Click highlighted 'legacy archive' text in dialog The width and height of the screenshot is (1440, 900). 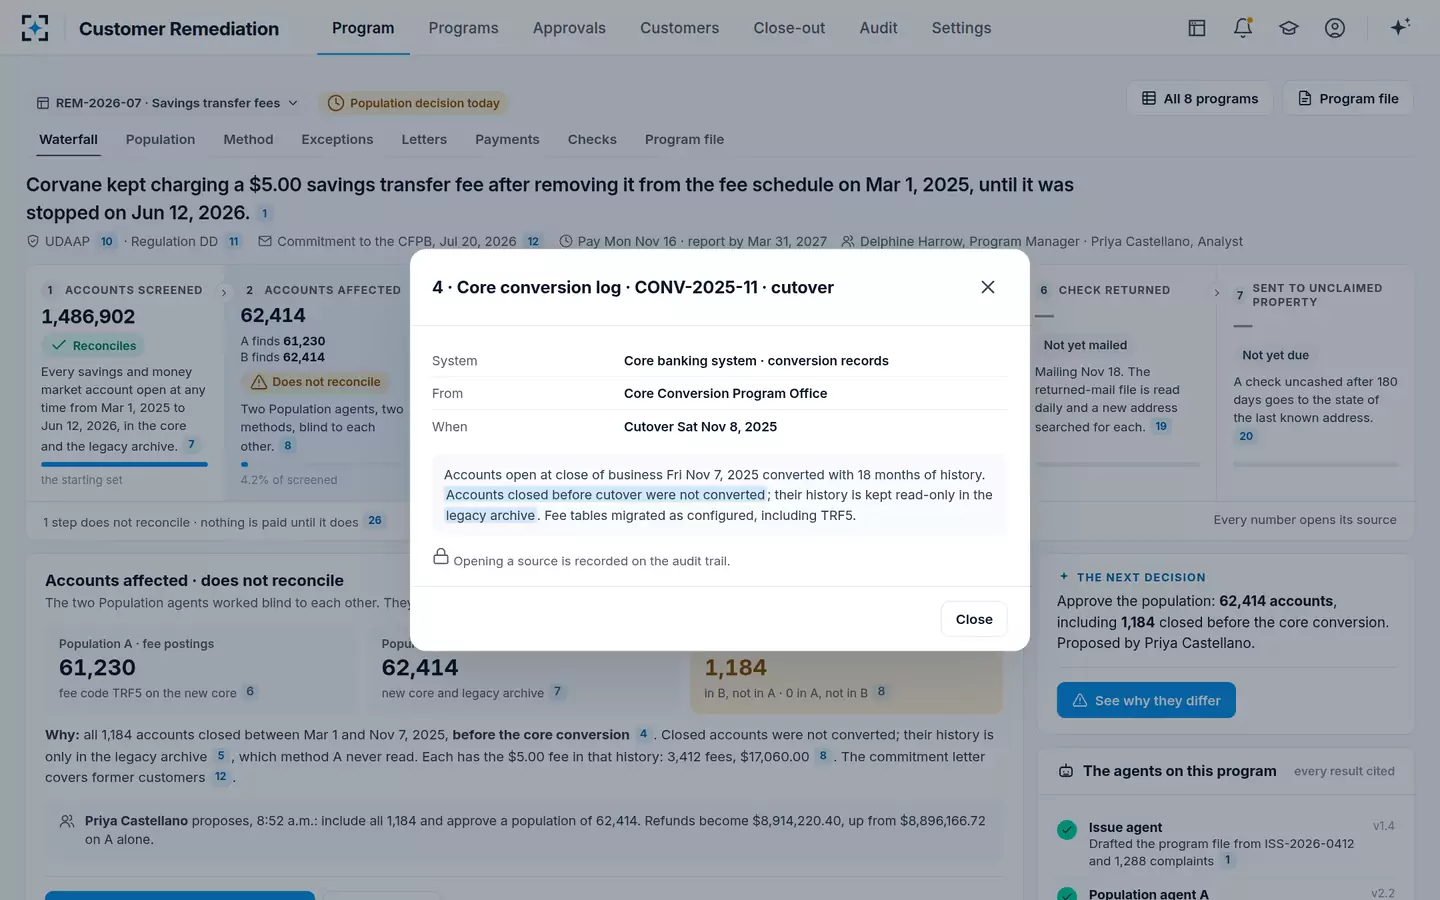[490, 515]
